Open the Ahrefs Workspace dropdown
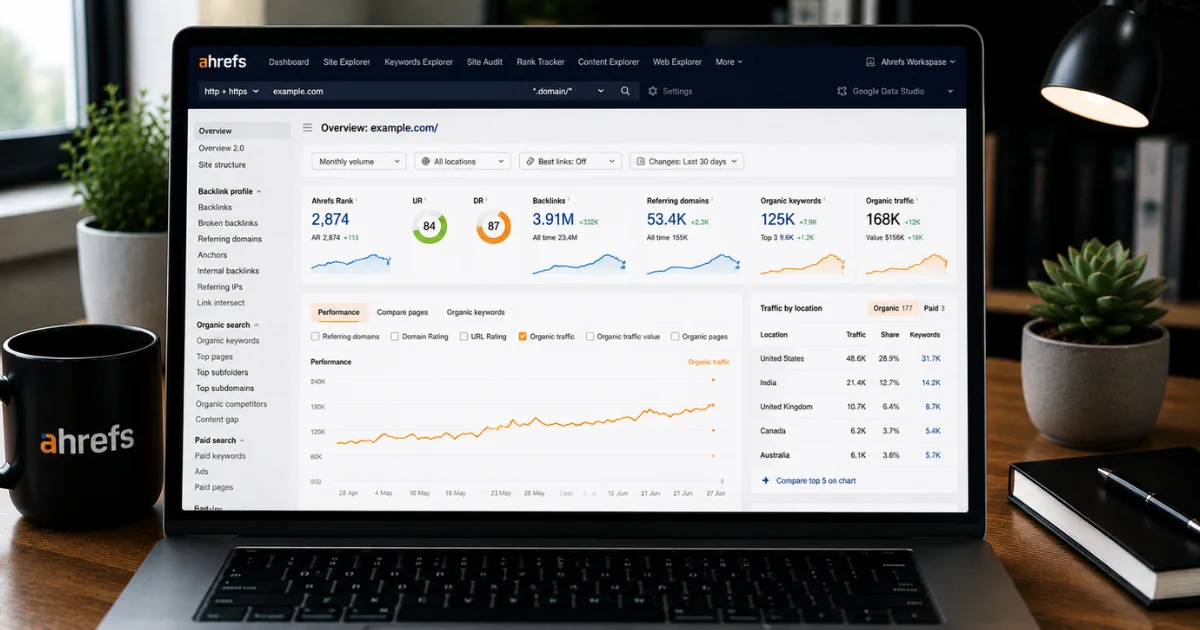The image size is (1200, 630). pyautogui.click(x=910, y=62)
